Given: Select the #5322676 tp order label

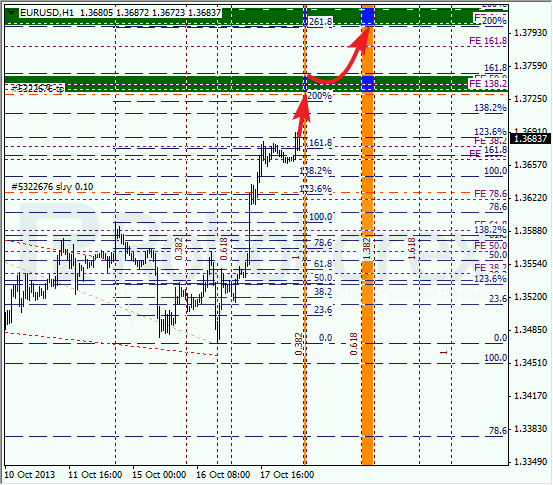Looking at the screenshot, I should [37, 88].
